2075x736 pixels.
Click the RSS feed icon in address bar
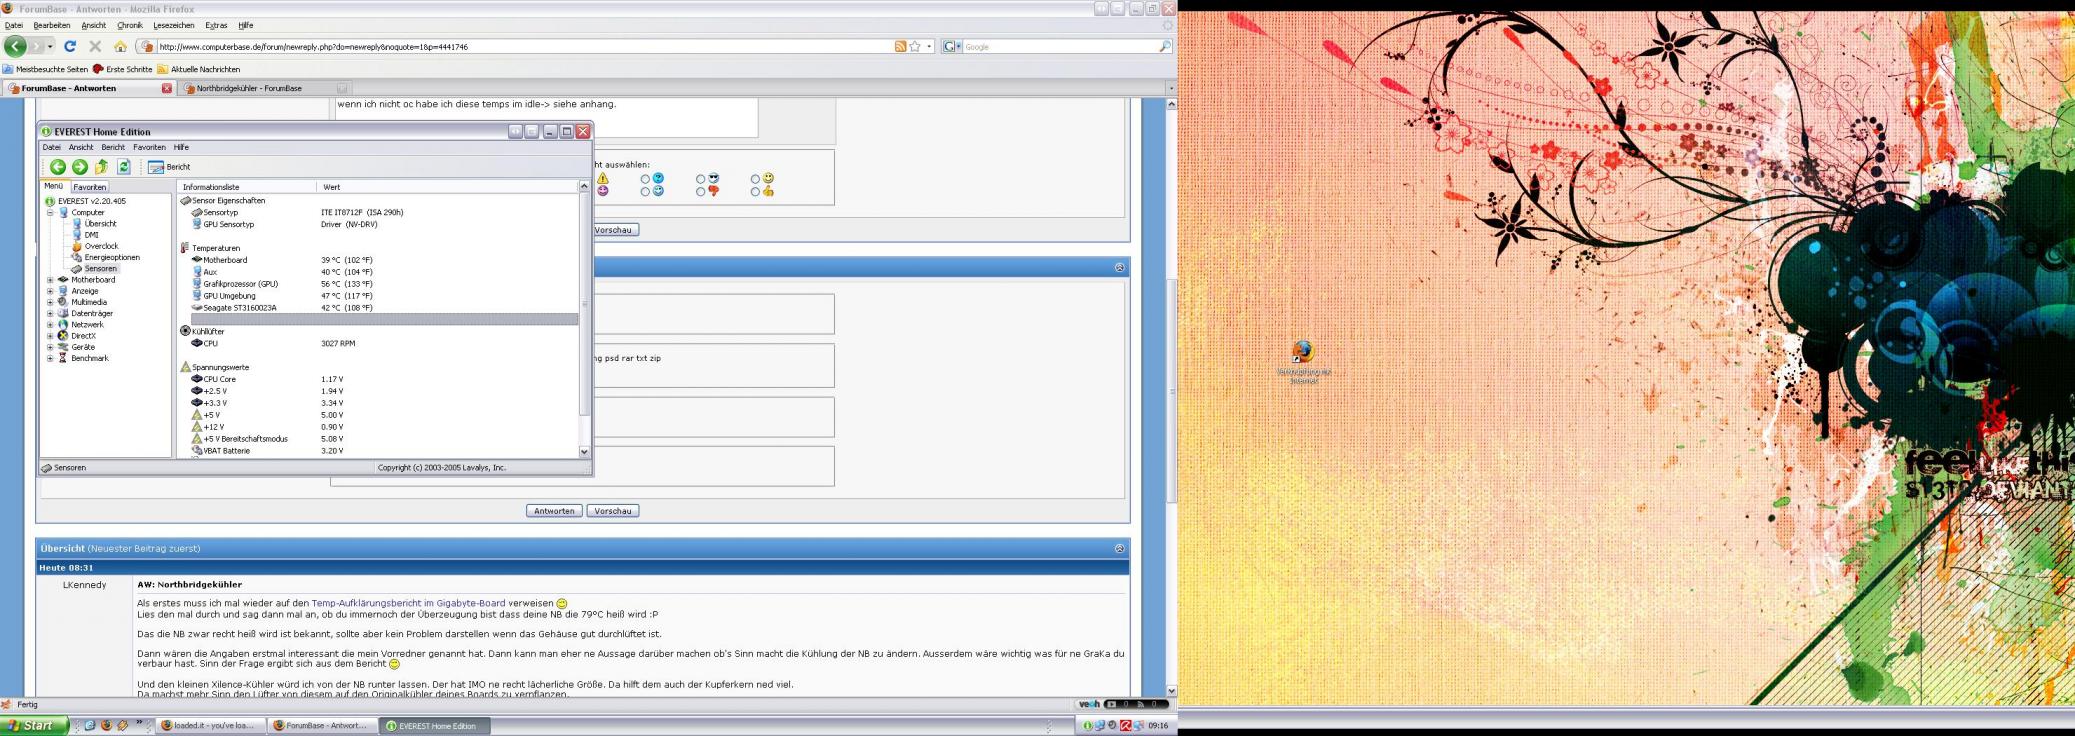[900, 46]
